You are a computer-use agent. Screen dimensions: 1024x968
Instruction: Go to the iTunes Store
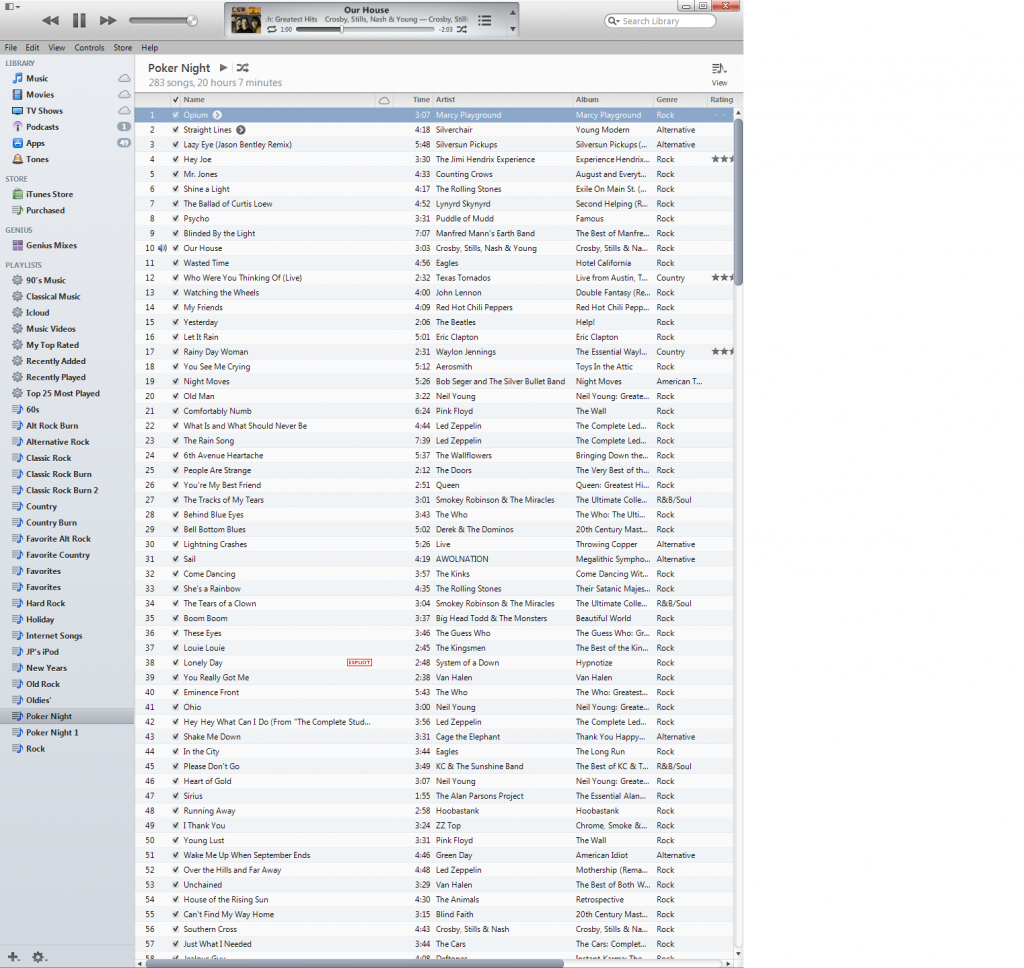49,194
